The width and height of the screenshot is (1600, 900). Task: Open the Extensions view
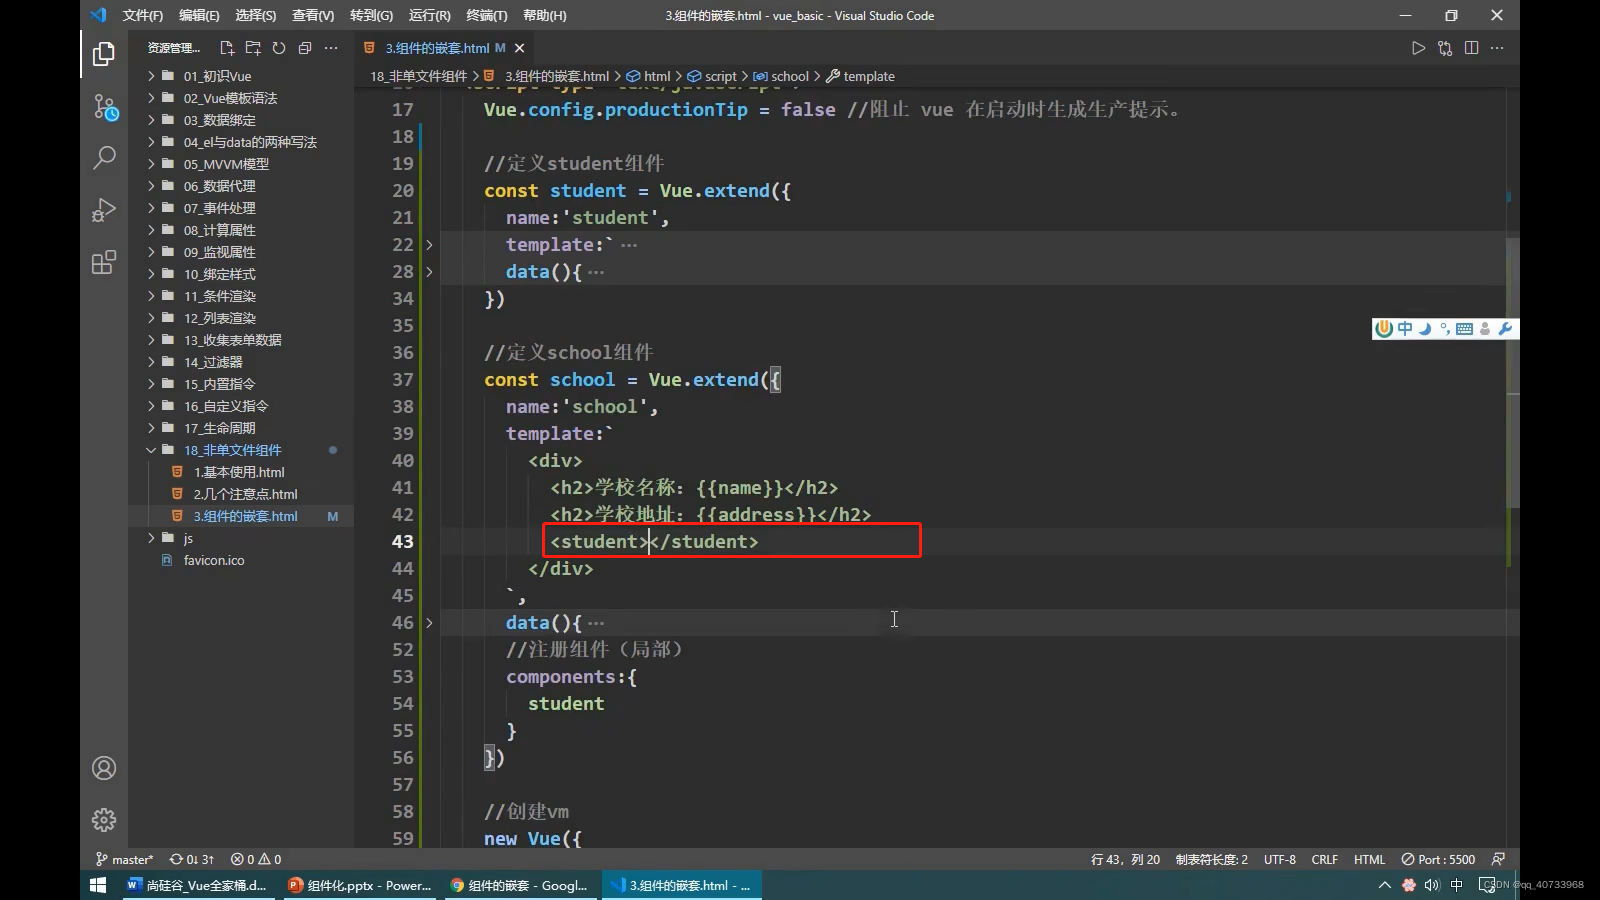[104, 262]
